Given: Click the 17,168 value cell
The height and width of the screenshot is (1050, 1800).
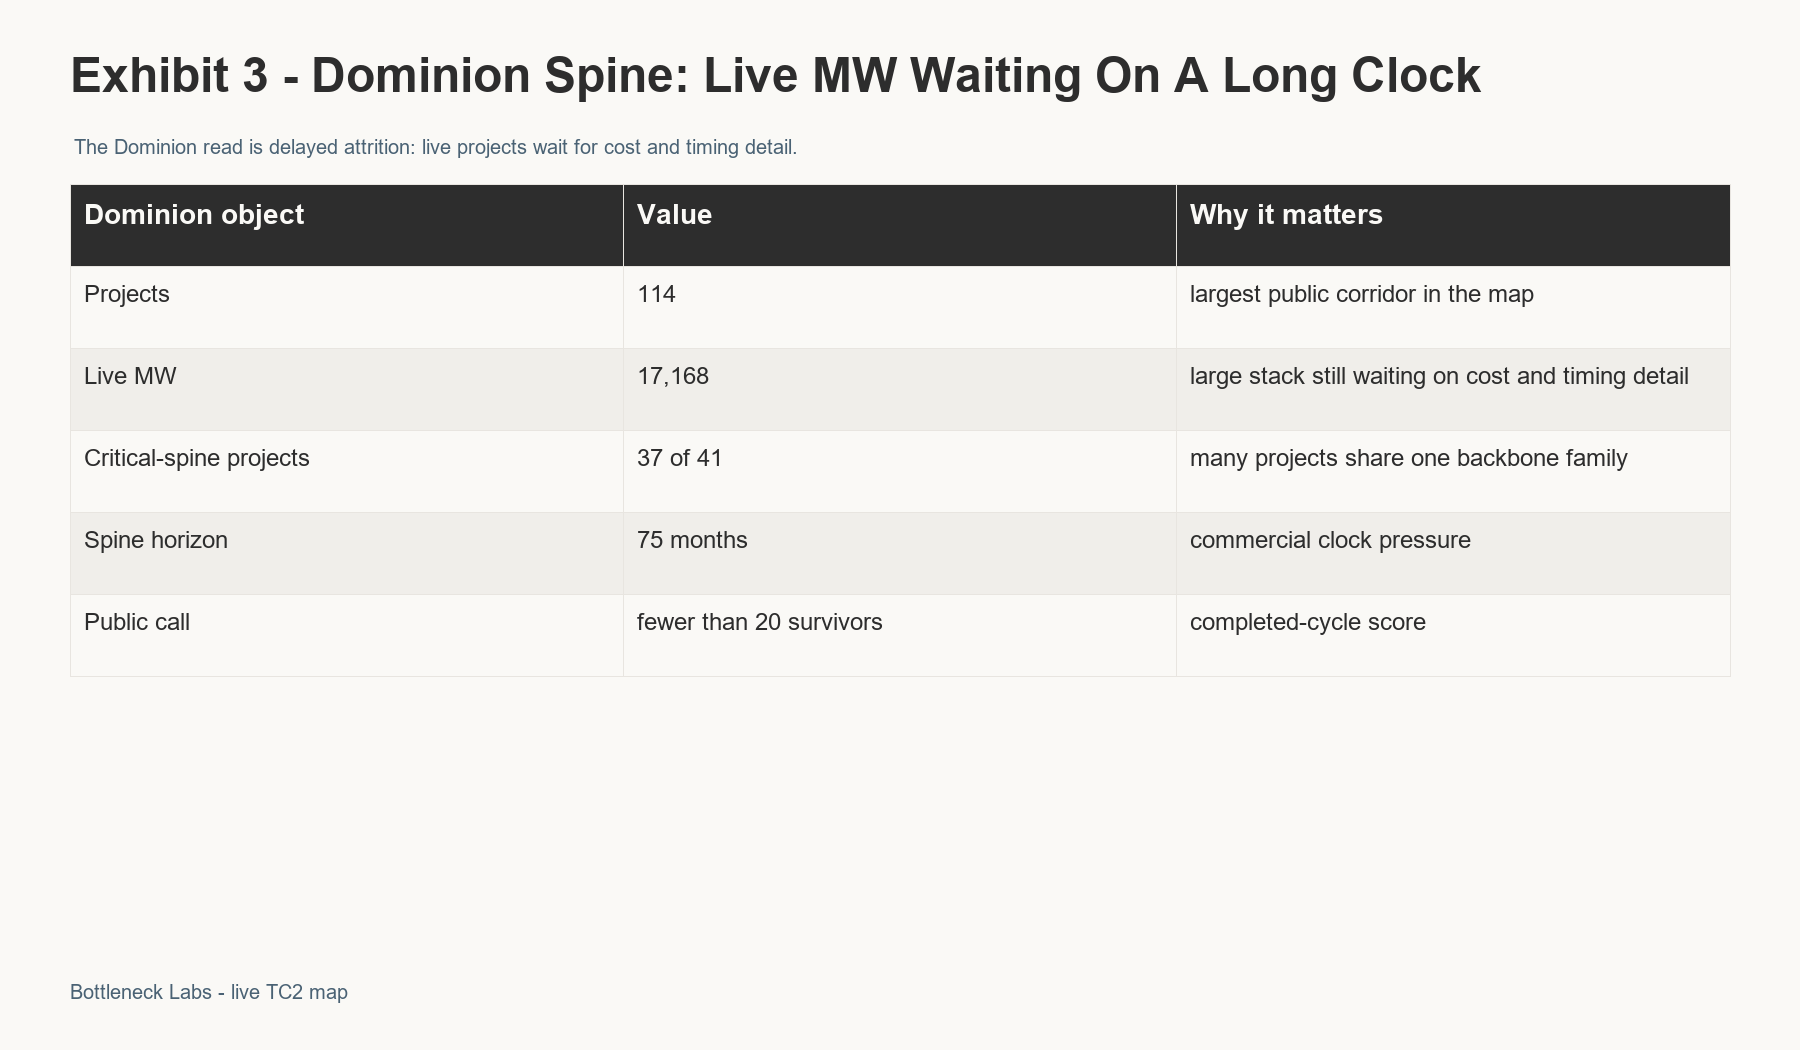Looking at the screenshot, I should coord(900,389).
